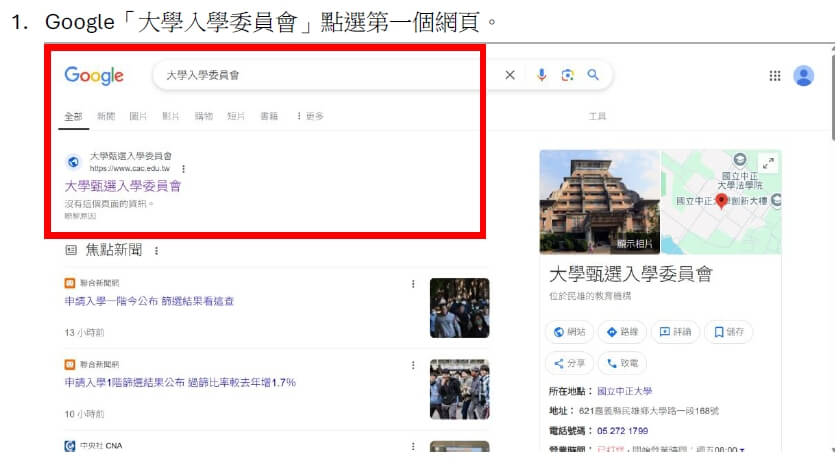
Task: Click the 路線 directions button
Action: tap(622, 332)
